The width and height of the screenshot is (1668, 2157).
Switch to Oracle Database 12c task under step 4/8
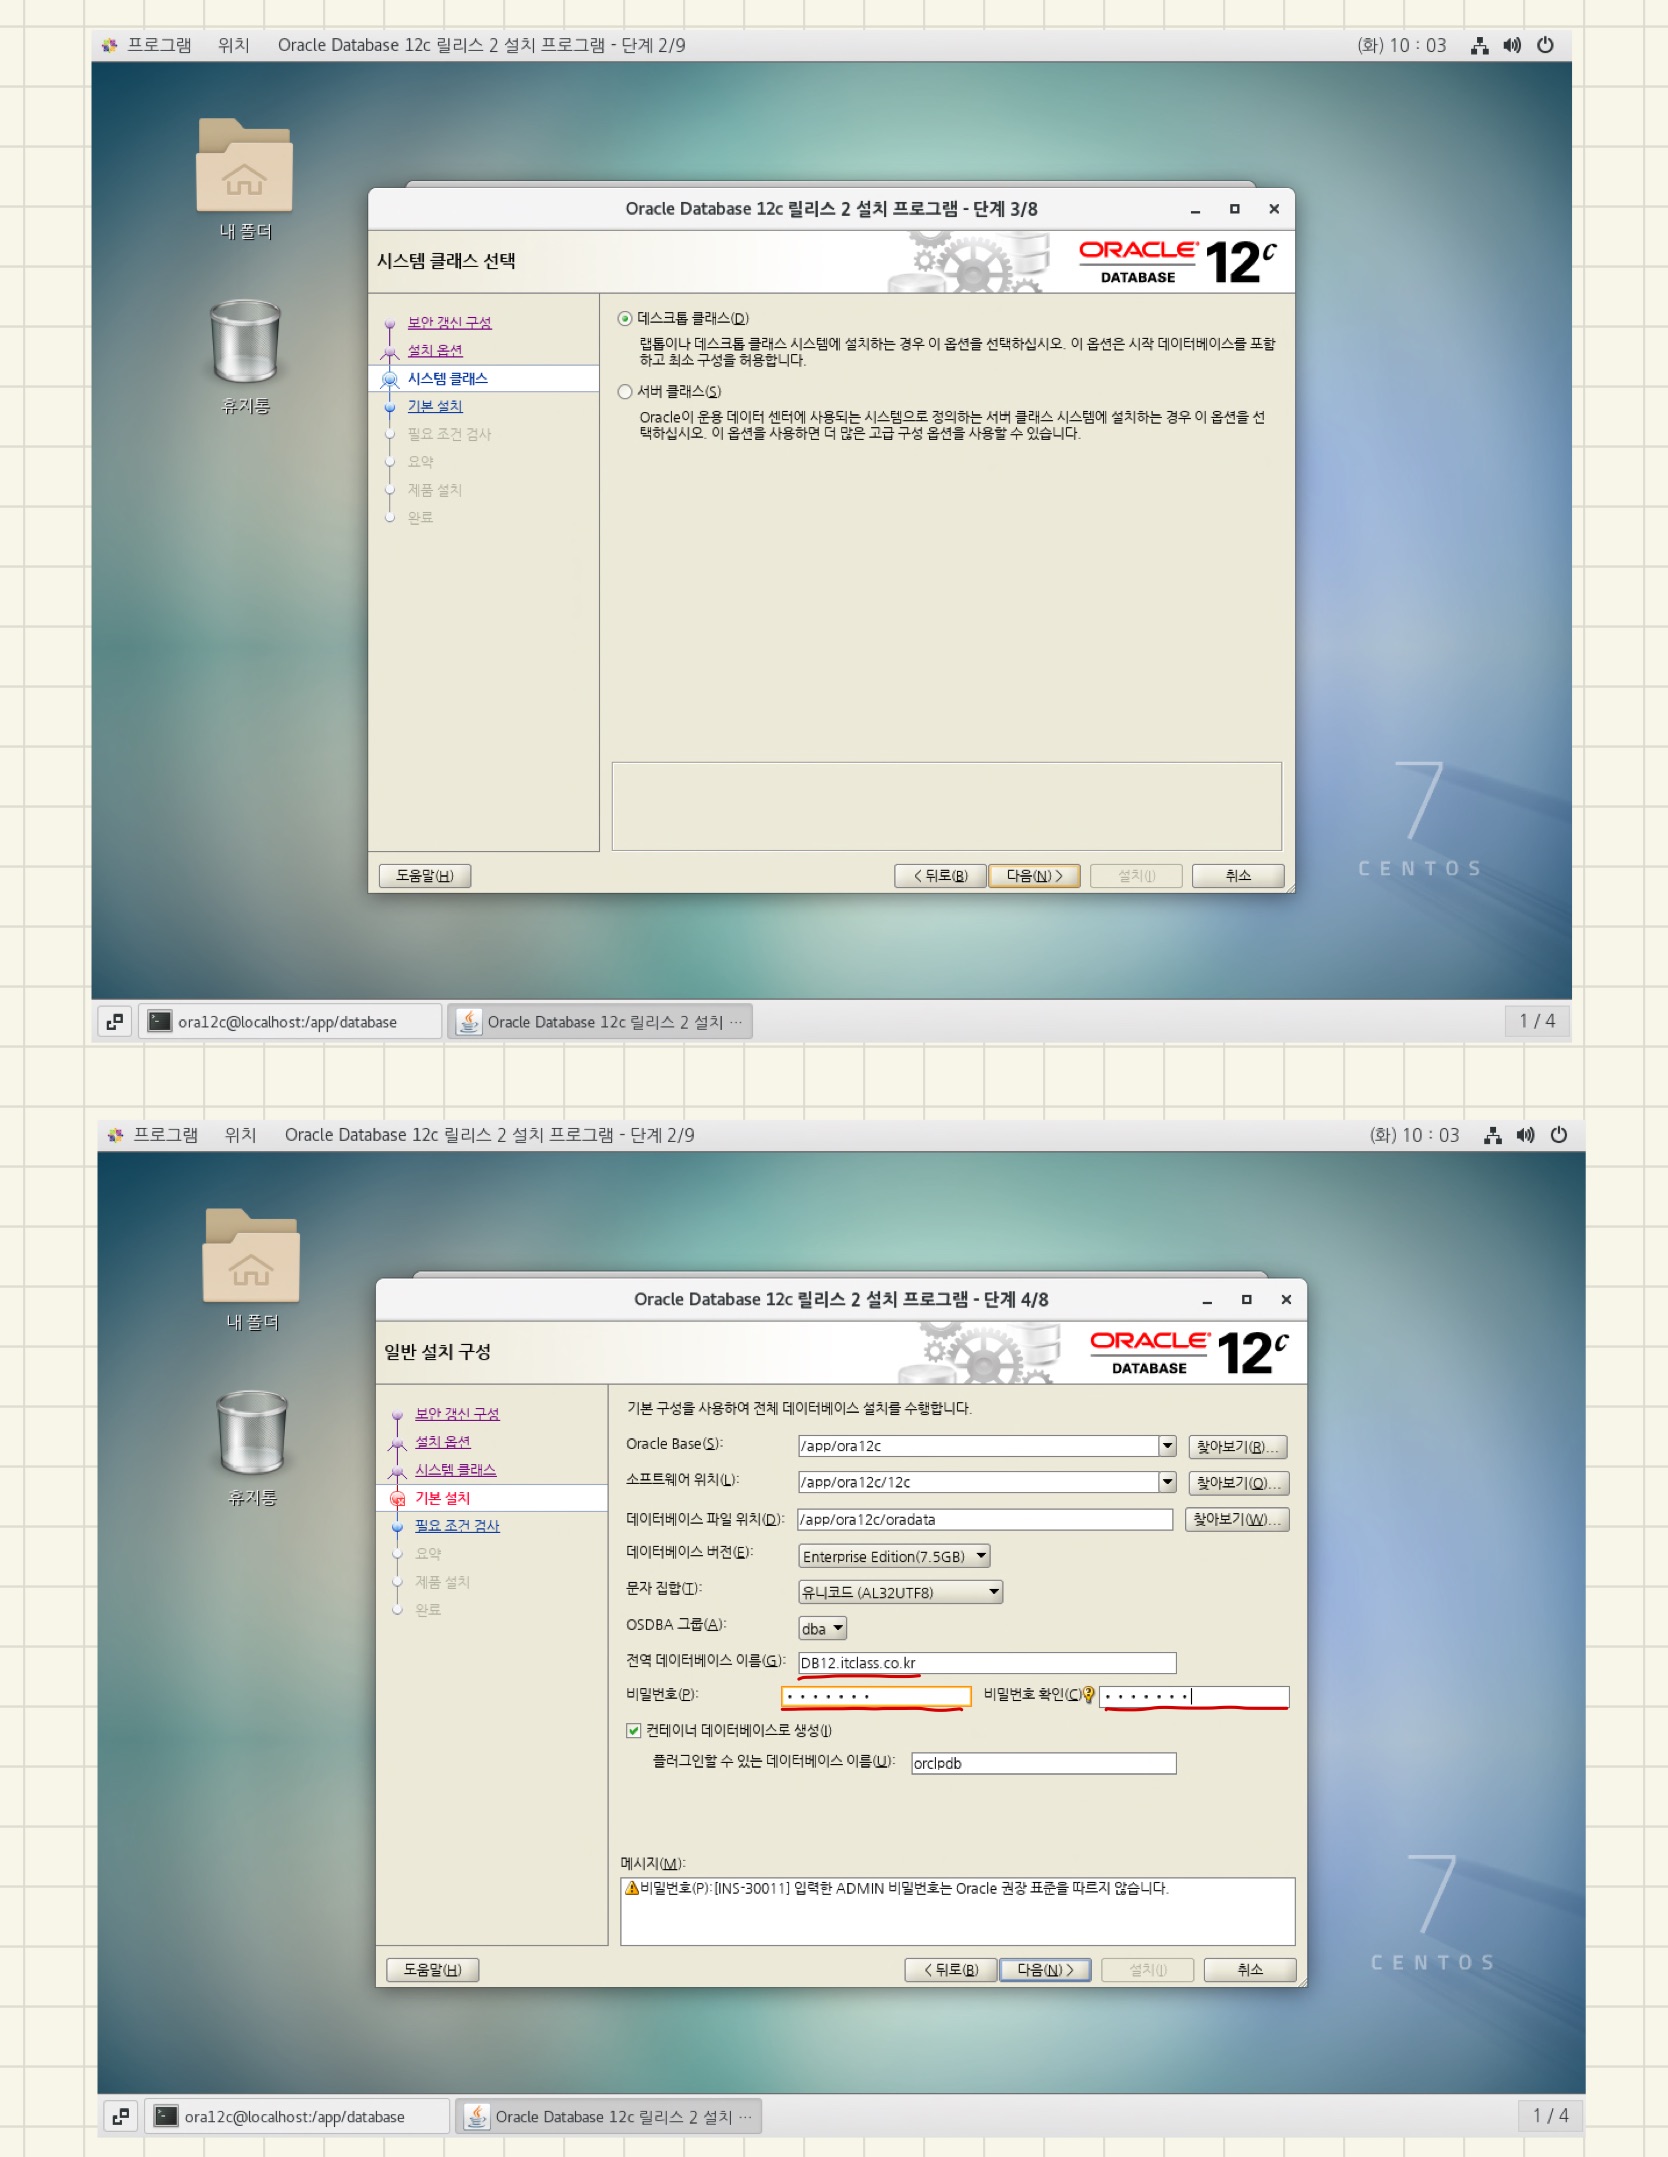[x=609, y=2116]
